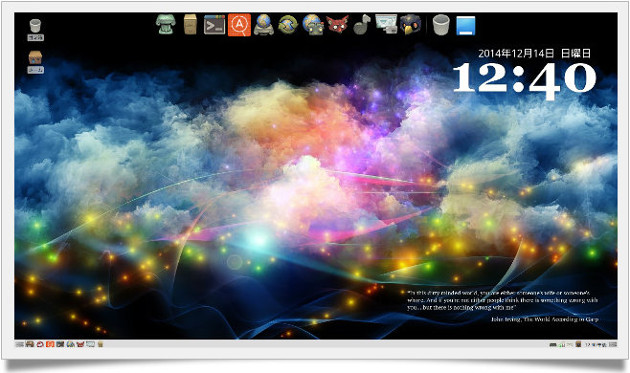The image size is (630, 373).
Task: Open the terminal from the dock
Action: [214, 25]
